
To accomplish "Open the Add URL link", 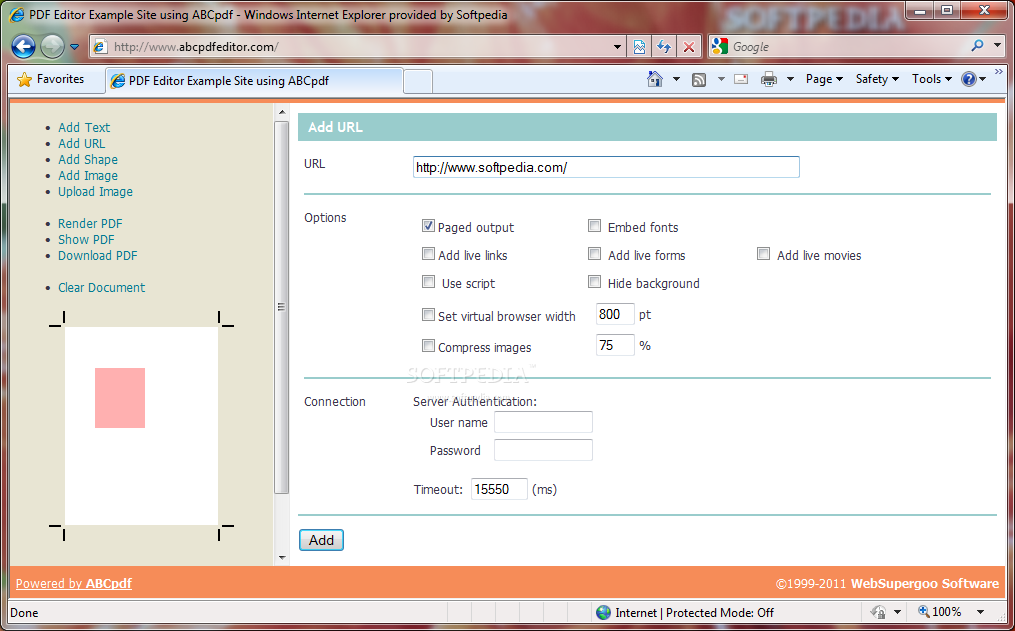I will 82,144.
